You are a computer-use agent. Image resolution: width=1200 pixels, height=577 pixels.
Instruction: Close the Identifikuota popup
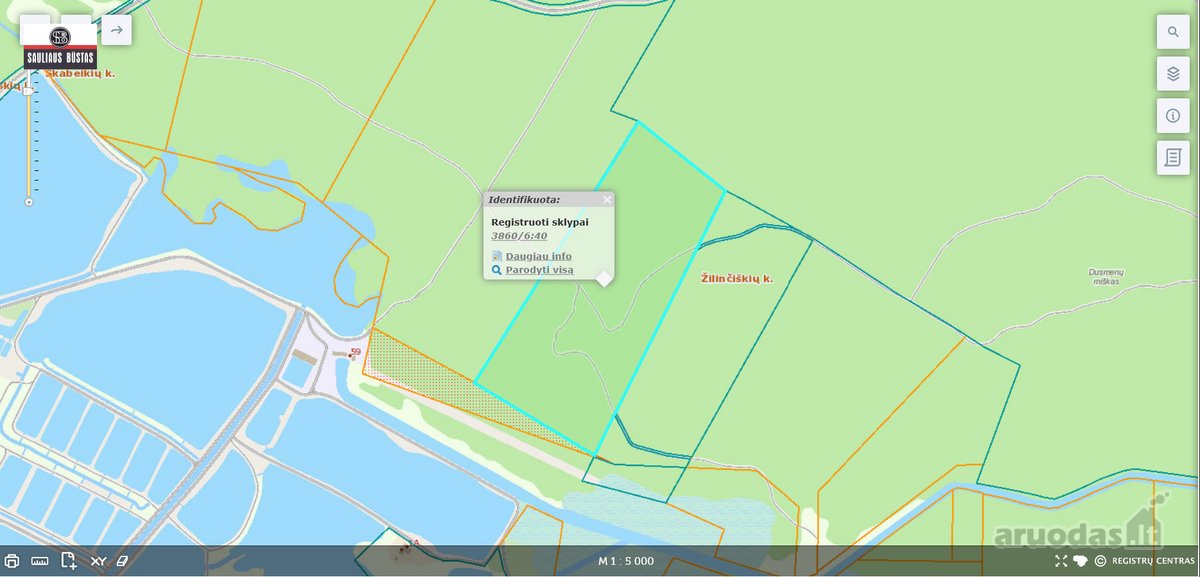pyautogui.click(x=607, y=200)
